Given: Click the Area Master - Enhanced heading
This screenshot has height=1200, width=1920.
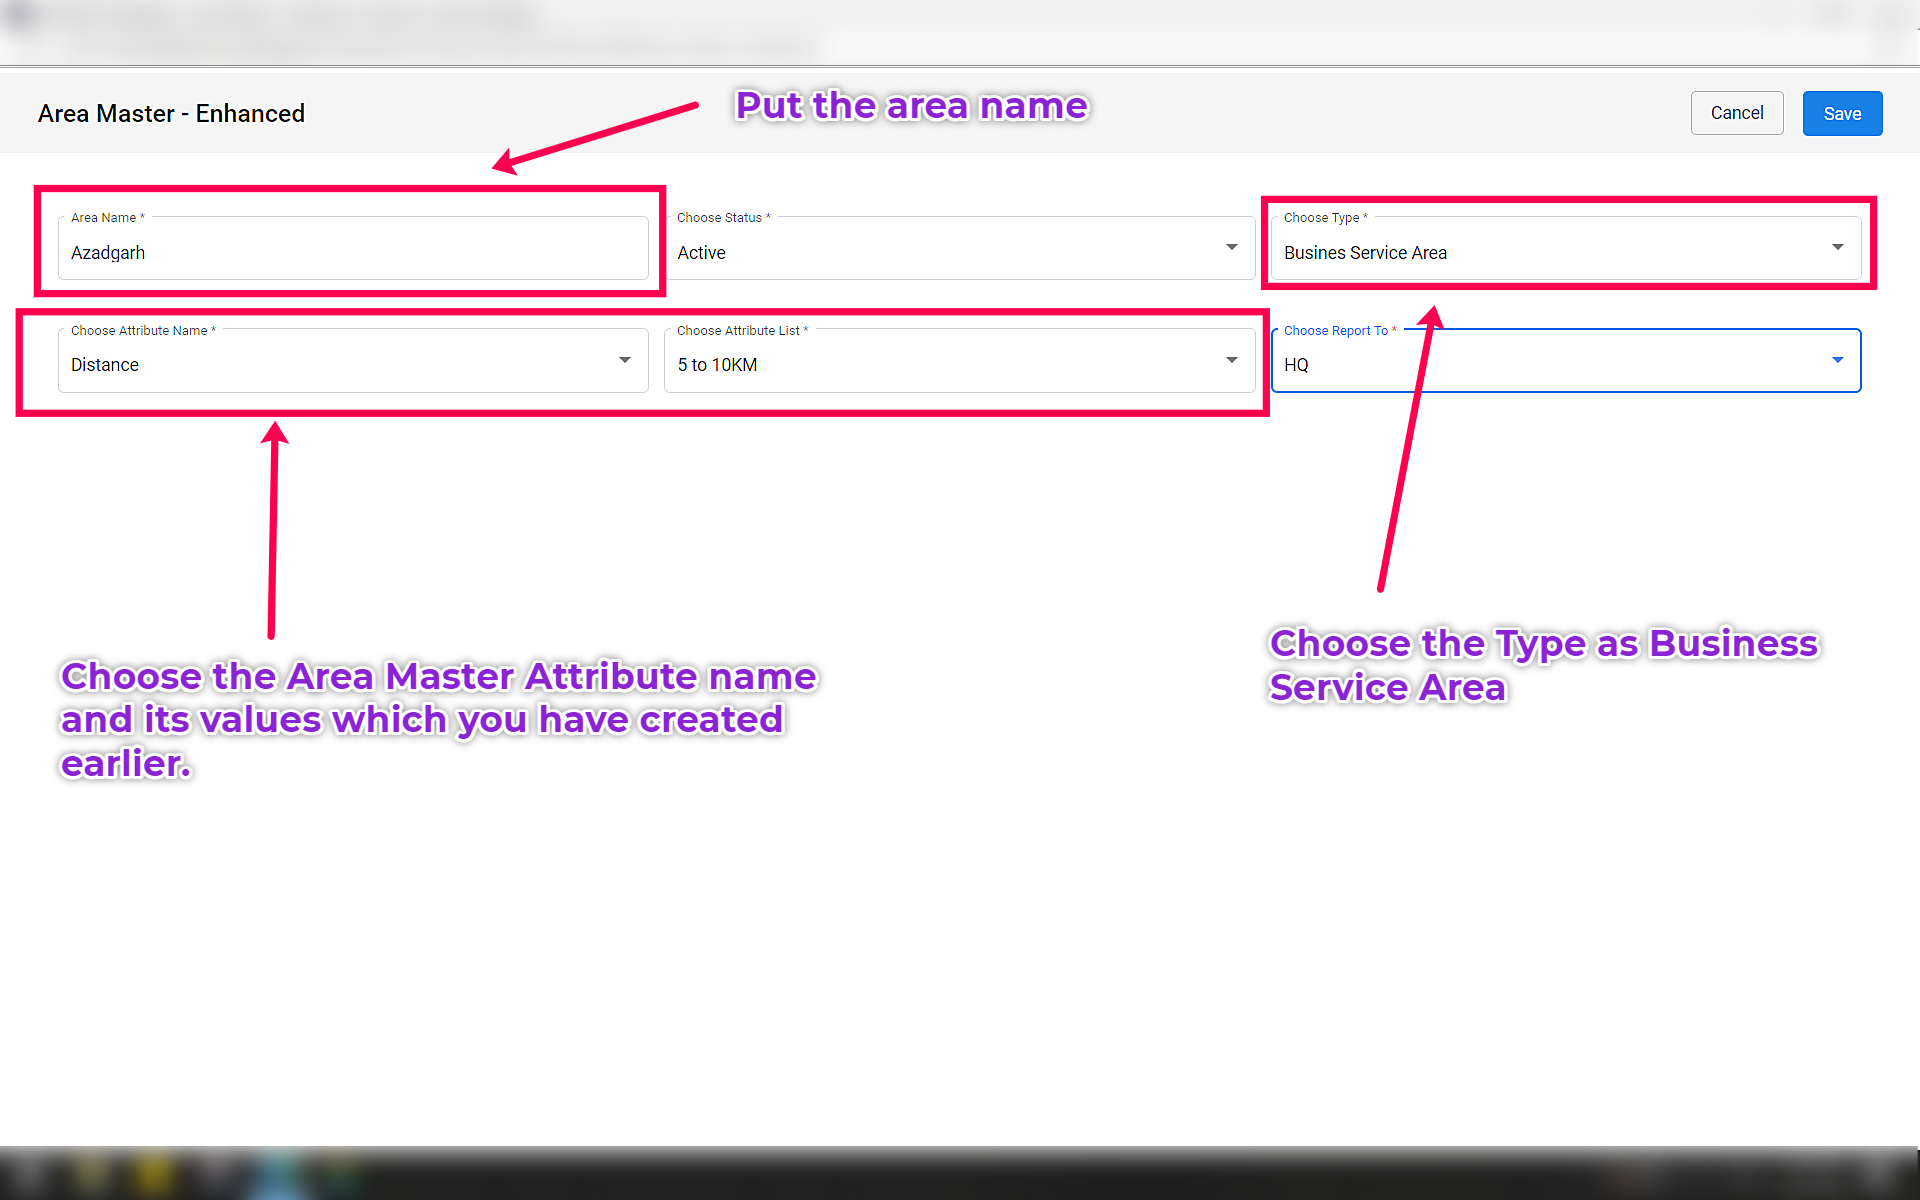Looking at the screenshot, I should click(x=171, y=114).
